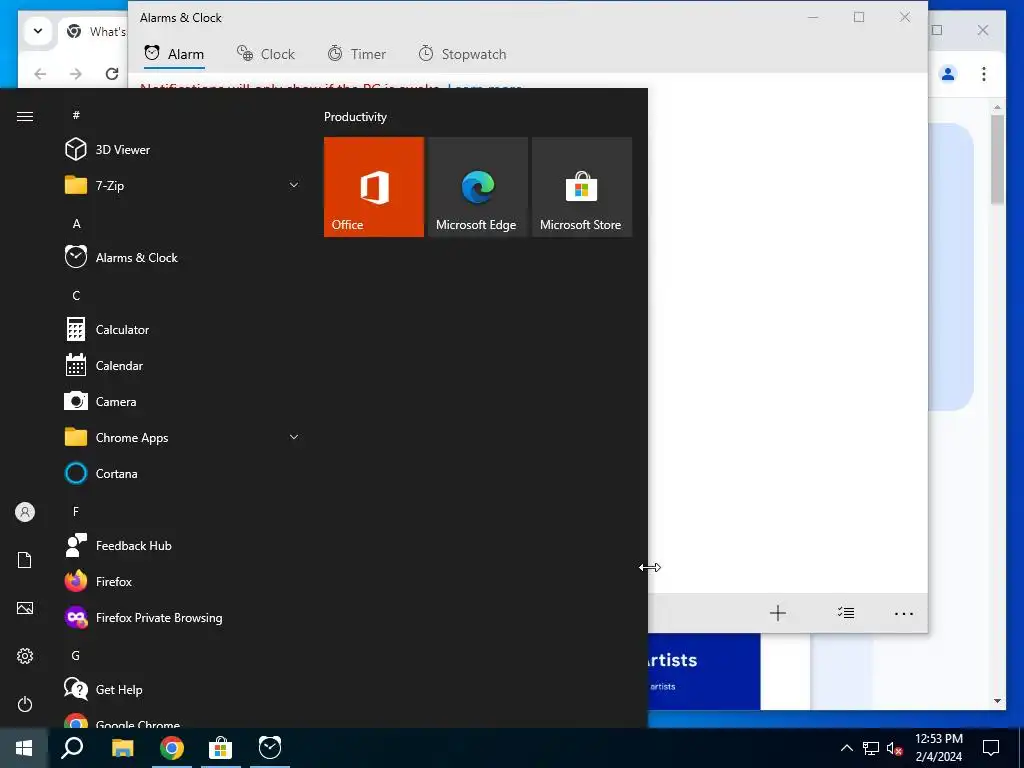The image size is (1024, 768).
Task: Click Chrome's forward arrow
Action: coord(76,74)
